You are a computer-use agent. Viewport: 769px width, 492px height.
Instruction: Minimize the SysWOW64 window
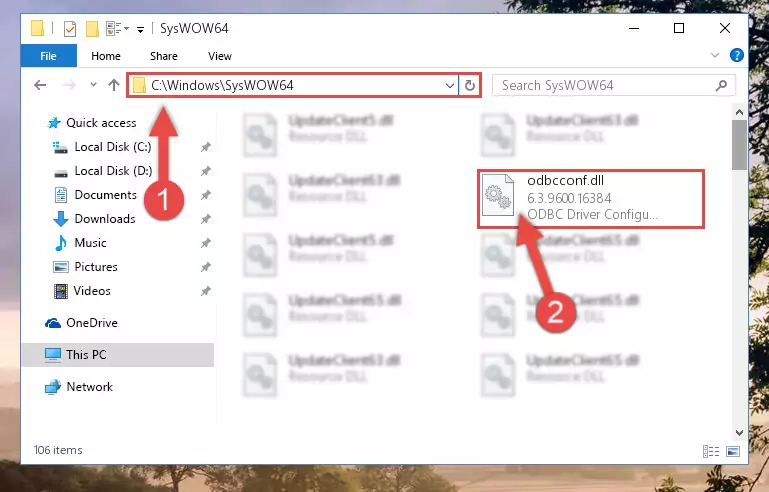coord(634,28)
